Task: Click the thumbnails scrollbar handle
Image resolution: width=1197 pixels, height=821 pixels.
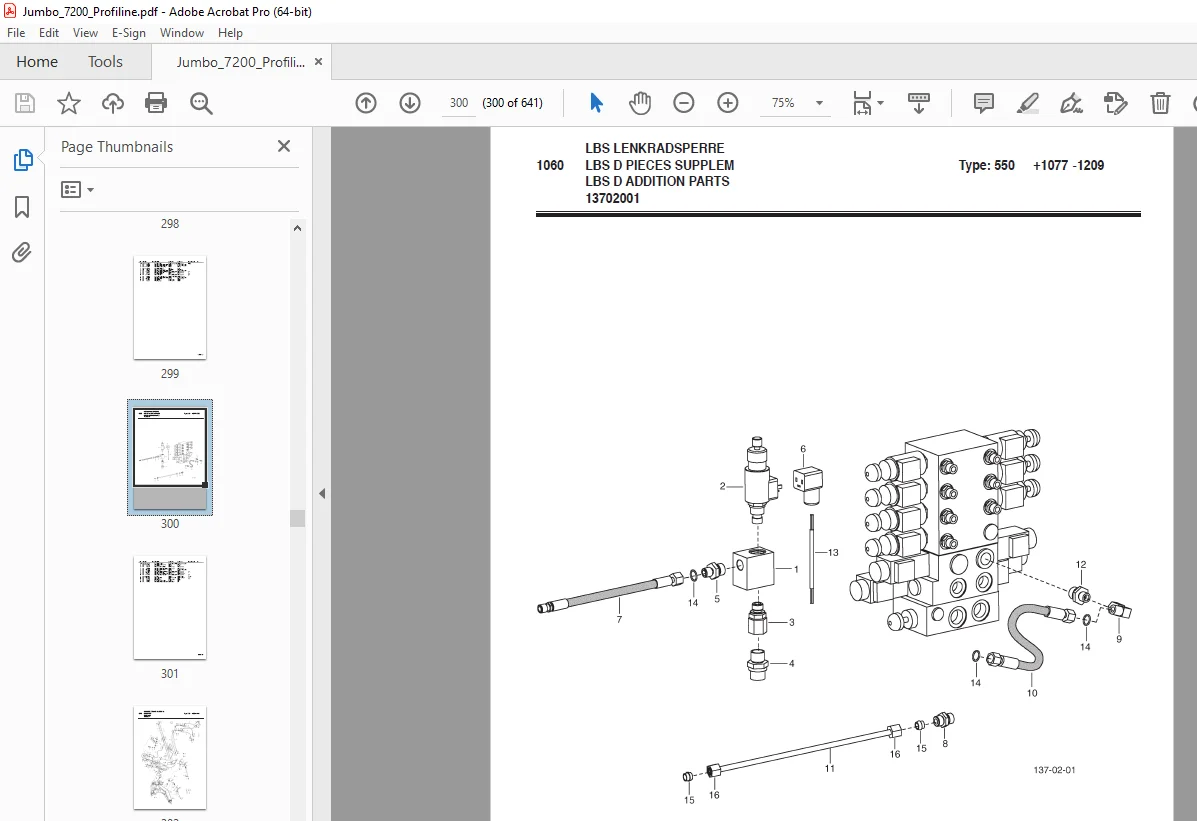Action: 298,519
